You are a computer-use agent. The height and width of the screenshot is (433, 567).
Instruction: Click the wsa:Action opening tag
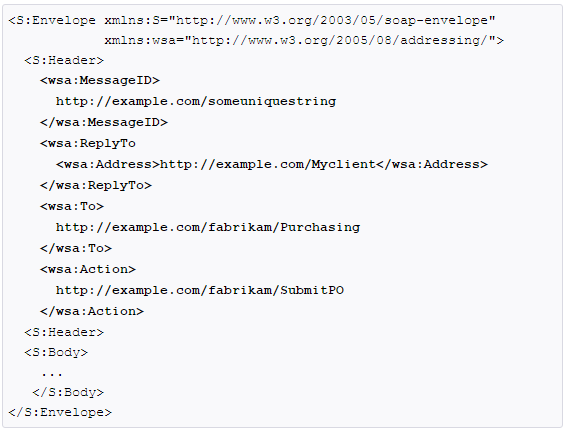(88, 269)
